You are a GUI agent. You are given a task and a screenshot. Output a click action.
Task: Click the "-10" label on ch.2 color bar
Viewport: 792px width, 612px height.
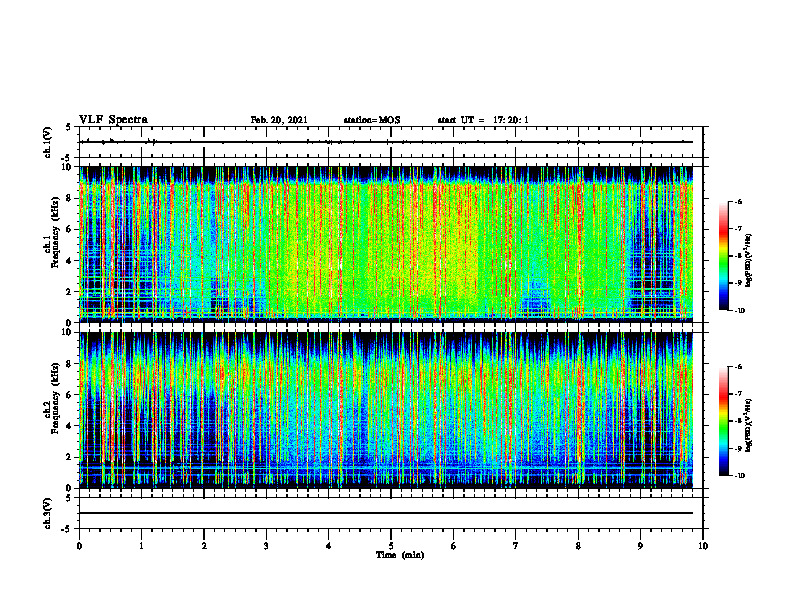tap(739, 476)
